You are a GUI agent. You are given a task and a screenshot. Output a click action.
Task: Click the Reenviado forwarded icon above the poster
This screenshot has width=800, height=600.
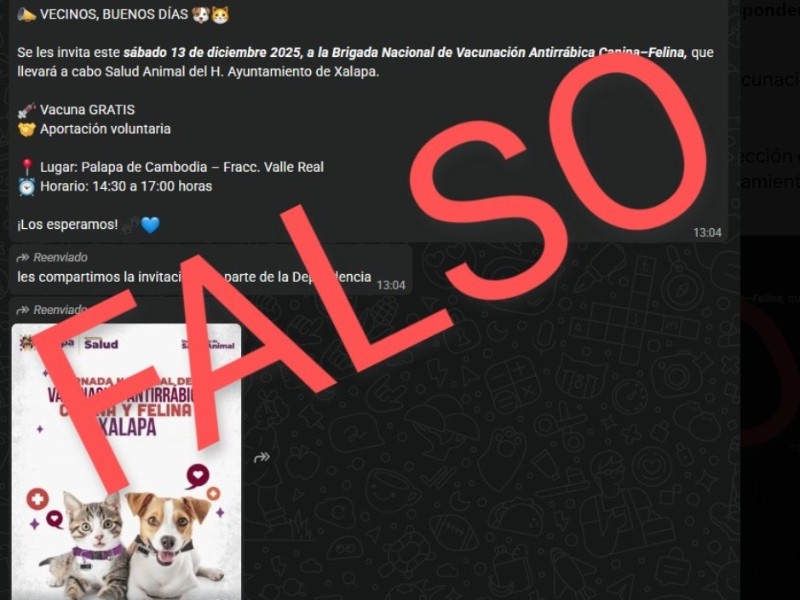click(22, 310)
